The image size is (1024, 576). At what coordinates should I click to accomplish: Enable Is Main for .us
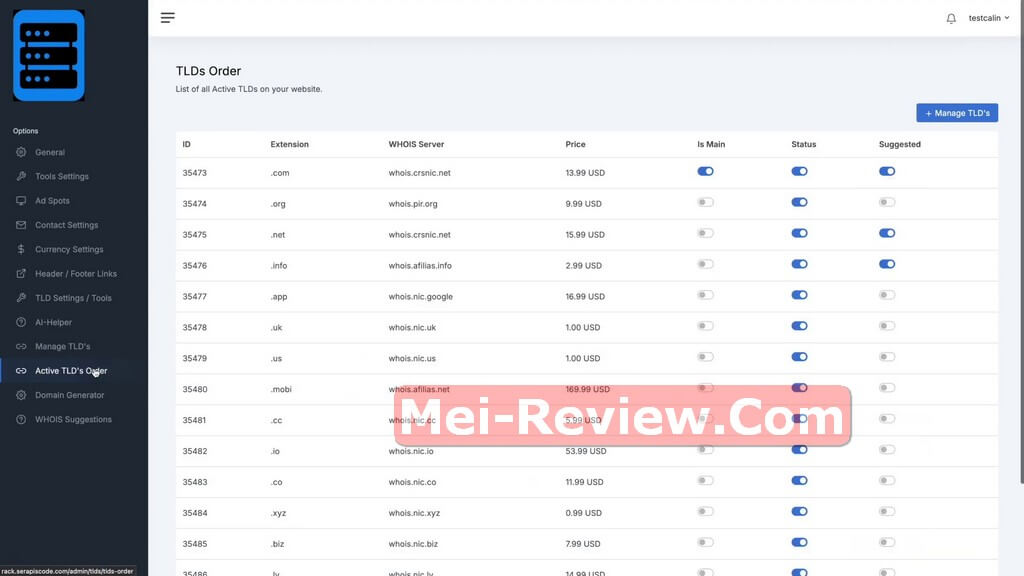705,357
